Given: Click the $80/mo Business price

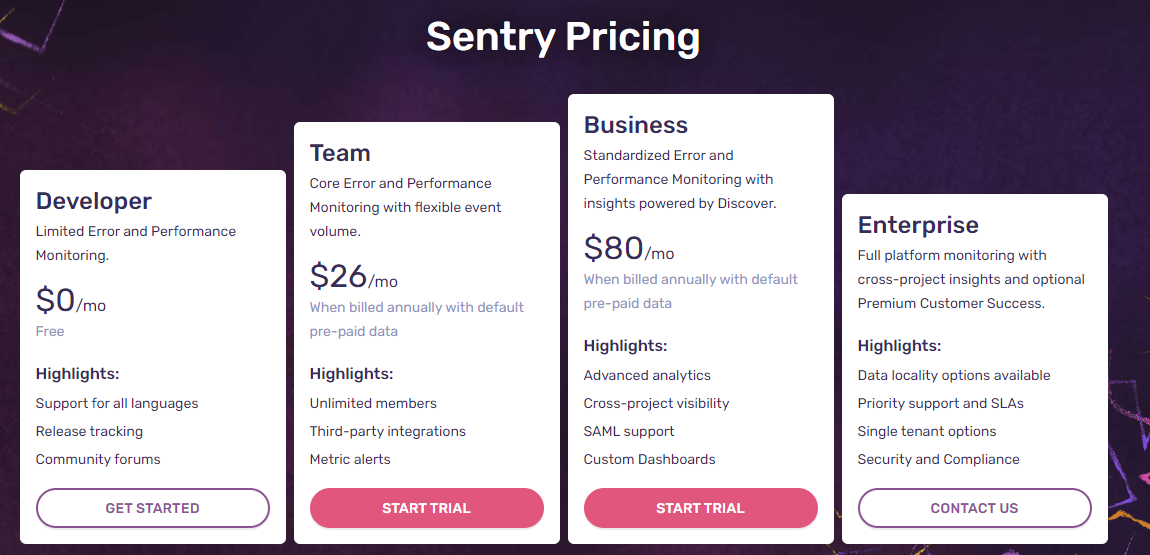Looking at the screenshot, I should (x=629, y=249).
